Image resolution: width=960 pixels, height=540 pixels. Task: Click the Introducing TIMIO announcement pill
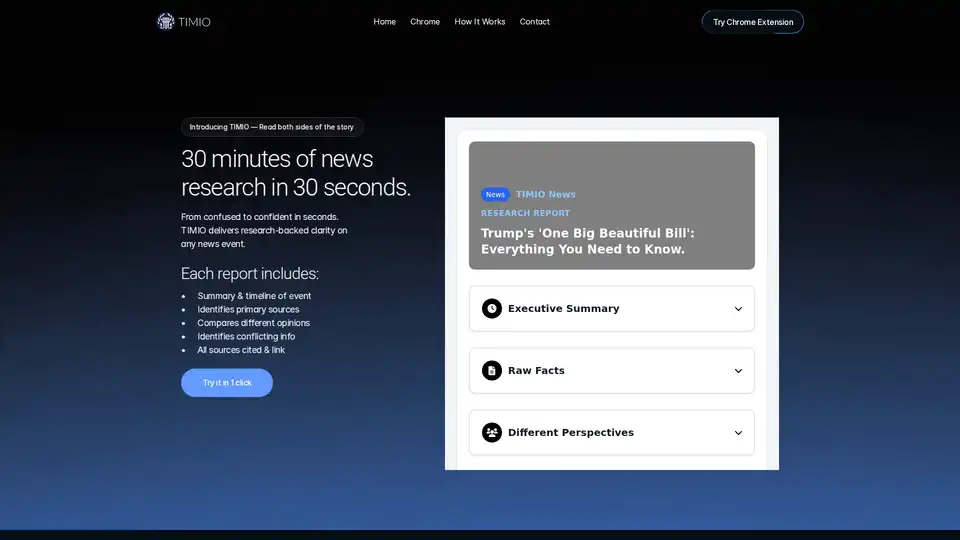pyautogui.click(x=272, y=127)
